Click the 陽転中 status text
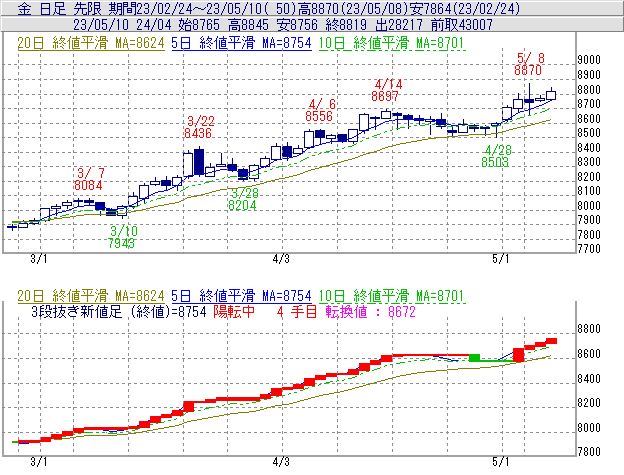624x475 pixels. pos(234,311)
